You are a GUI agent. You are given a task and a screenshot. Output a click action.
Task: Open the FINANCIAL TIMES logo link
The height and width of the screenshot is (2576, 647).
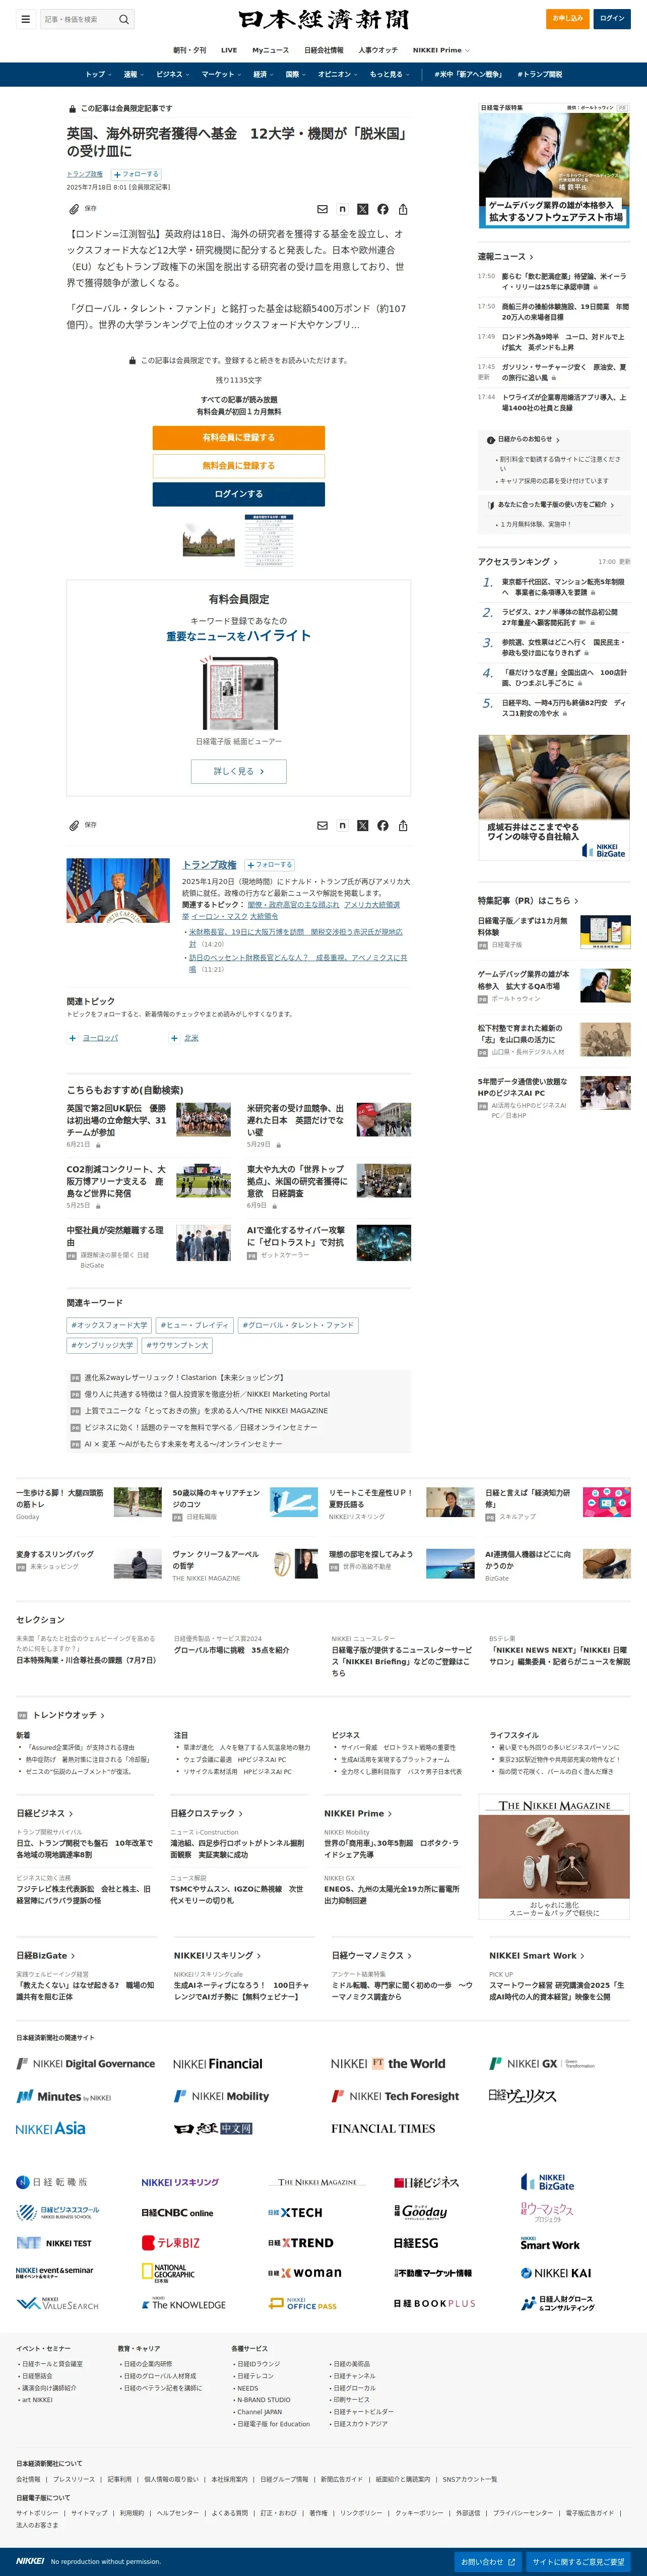(x=383, y=2129)
